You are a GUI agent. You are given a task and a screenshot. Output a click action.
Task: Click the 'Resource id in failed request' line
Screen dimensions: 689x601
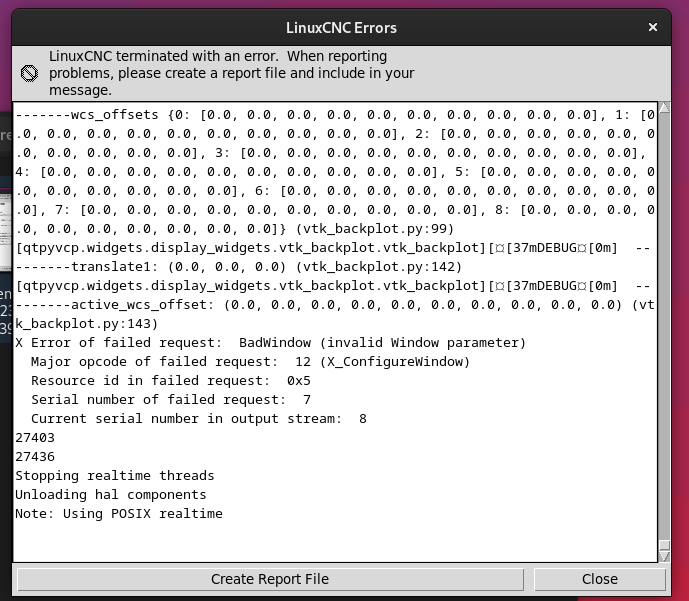(171, 380)
